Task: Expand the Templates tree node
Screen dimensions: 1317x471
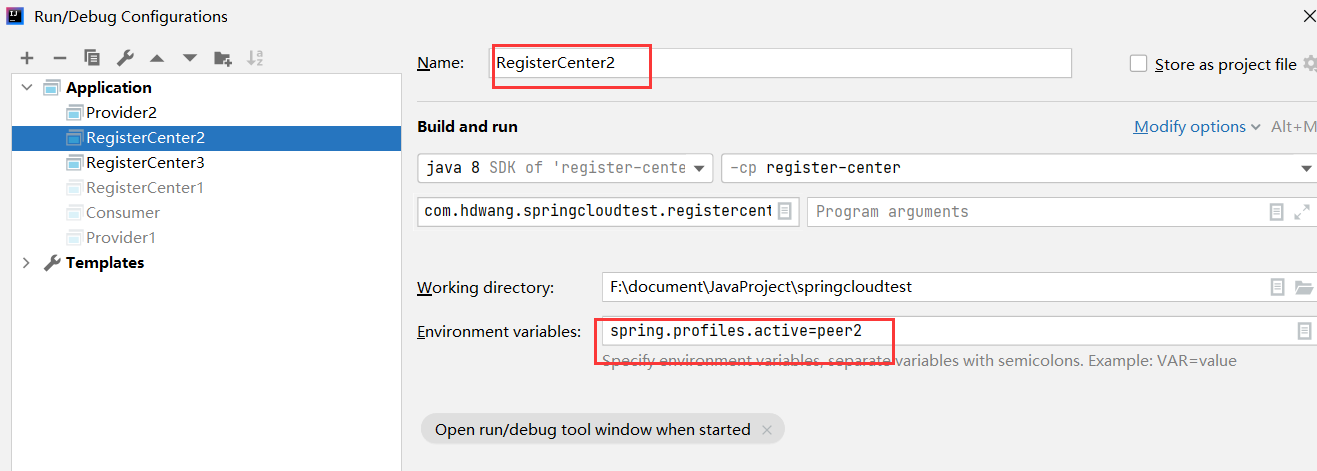Action: [x=27, y=263]
